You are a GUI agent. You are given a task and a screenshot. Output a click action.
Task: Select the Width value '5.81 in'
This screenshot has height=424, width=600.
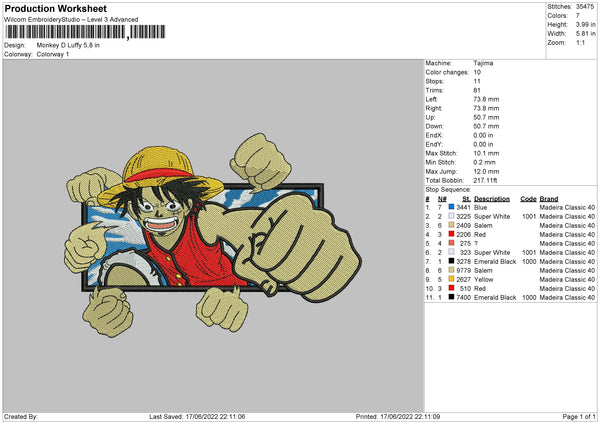click(586, 34)
